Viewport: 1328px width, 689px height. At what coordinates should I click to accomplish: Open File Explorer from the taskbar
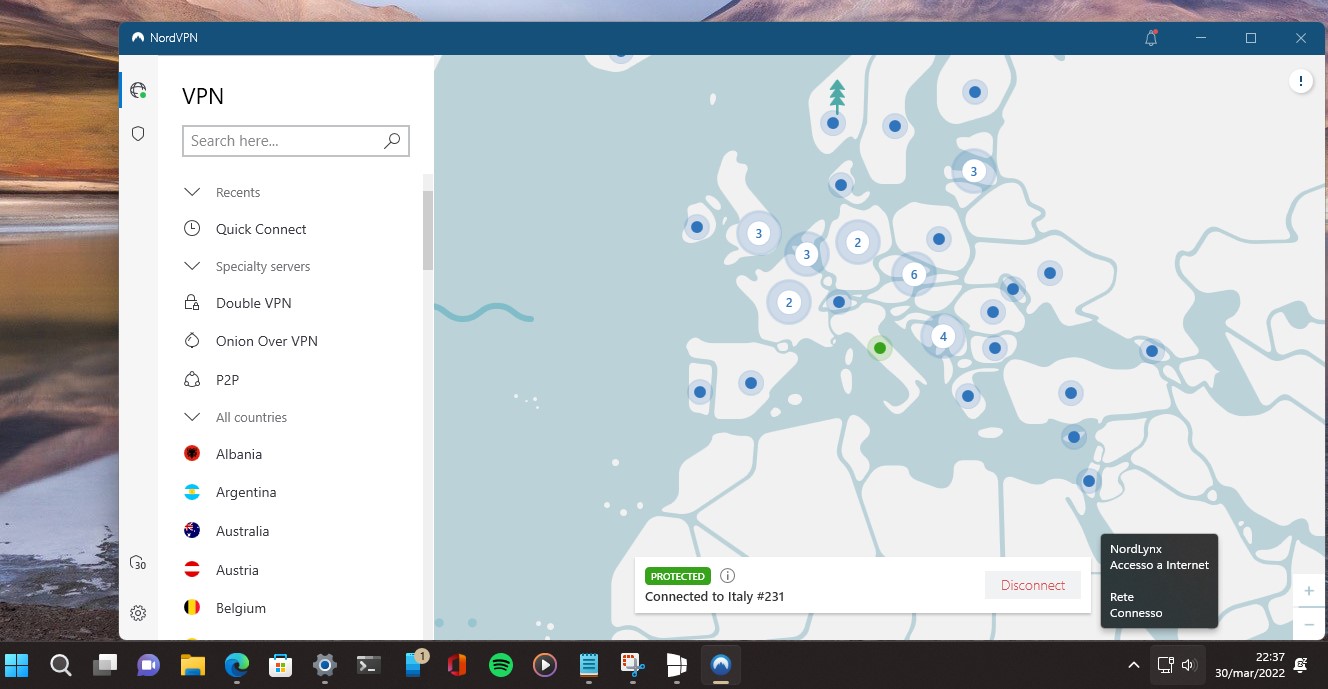click(193, 665)
